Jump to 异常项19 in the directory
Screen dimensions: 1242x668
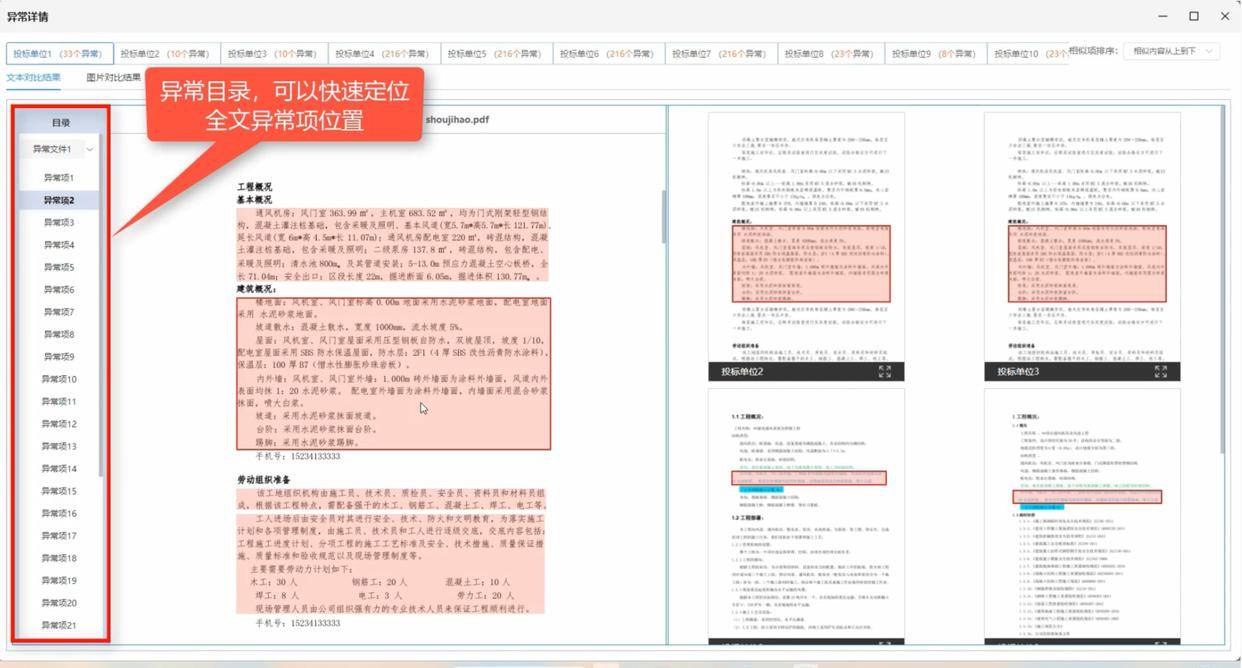pyautogui.click(x=59, y=580)
